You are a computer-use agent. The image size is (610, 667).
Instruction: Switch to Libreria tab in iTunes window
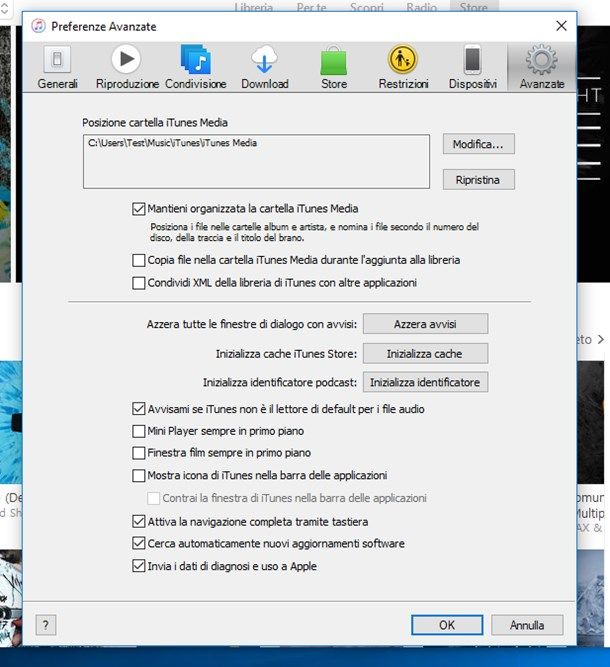(x=254, y=7)
